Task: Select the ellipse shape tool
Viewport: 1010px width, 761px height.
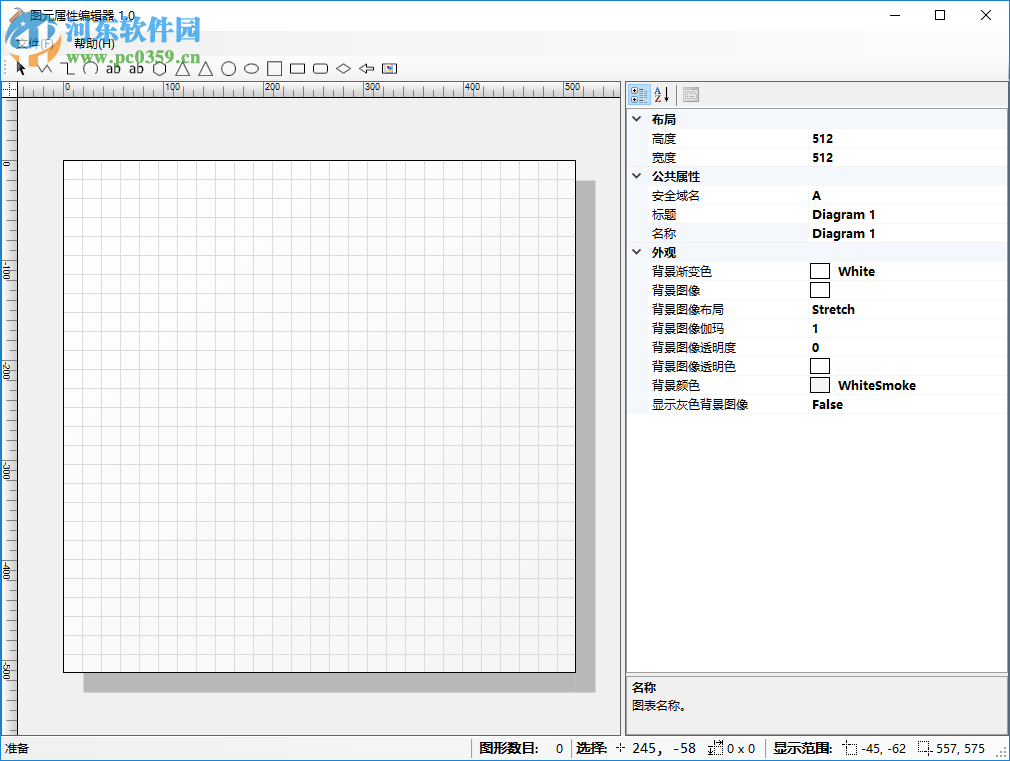Action: [251, 68]
